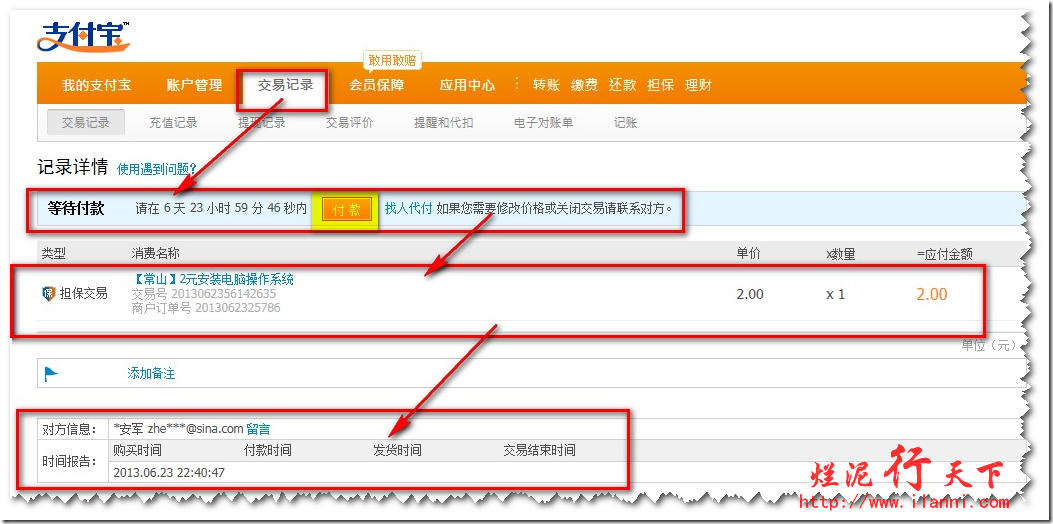Click the 单价 column header
Image resolution: width=1053 pixels, height=524 pixels.
(x=749, y=253)
